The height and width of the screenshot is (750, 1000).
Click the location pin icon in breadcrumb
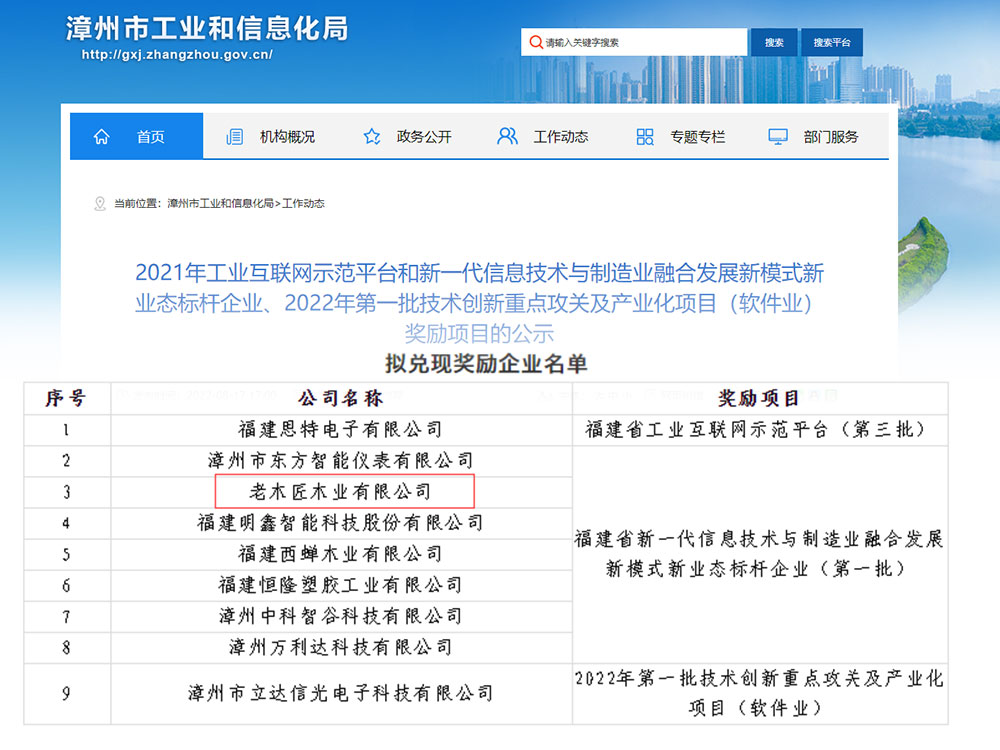[99, 203]
